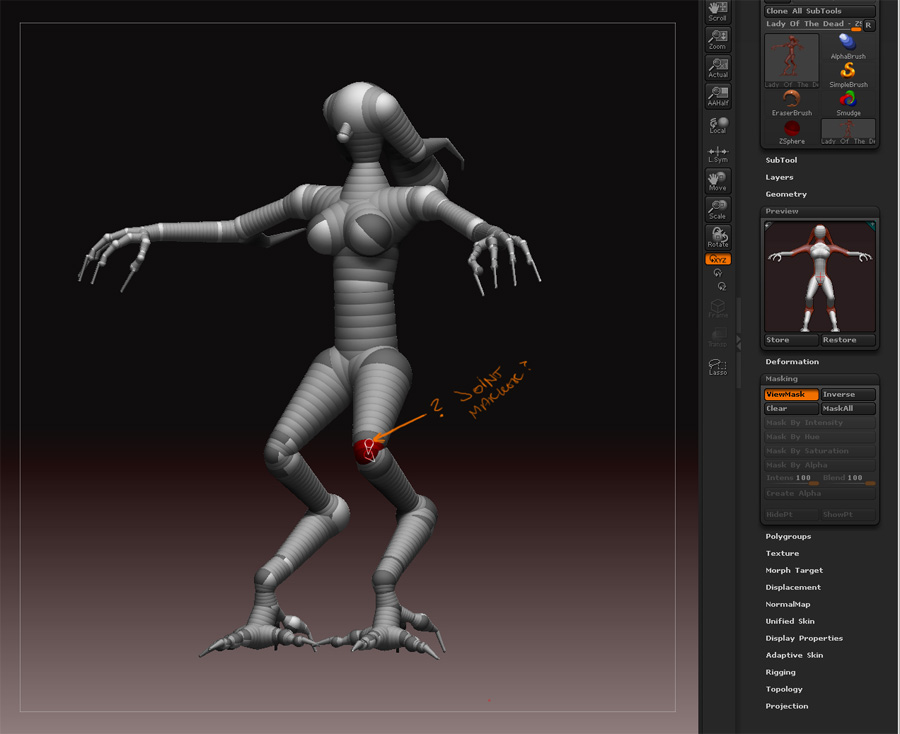
Task: Toggle ViewMask in the Masking panel
Action: pyautogui.click(x=790, y=394)
